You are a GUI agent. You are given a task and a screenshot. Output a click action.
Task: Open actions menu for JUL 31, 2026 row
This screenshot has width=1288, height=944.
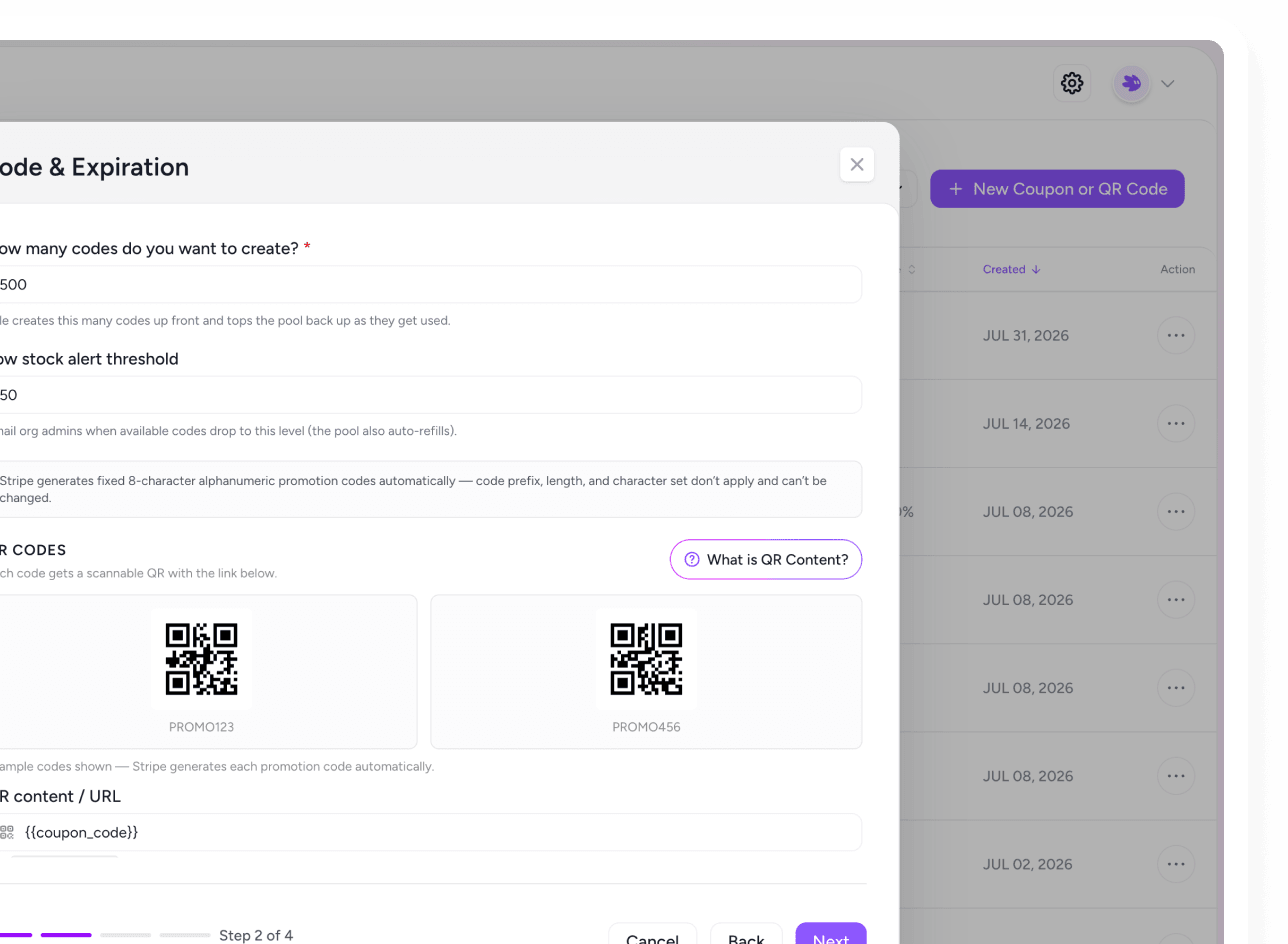pos(1175,336)
